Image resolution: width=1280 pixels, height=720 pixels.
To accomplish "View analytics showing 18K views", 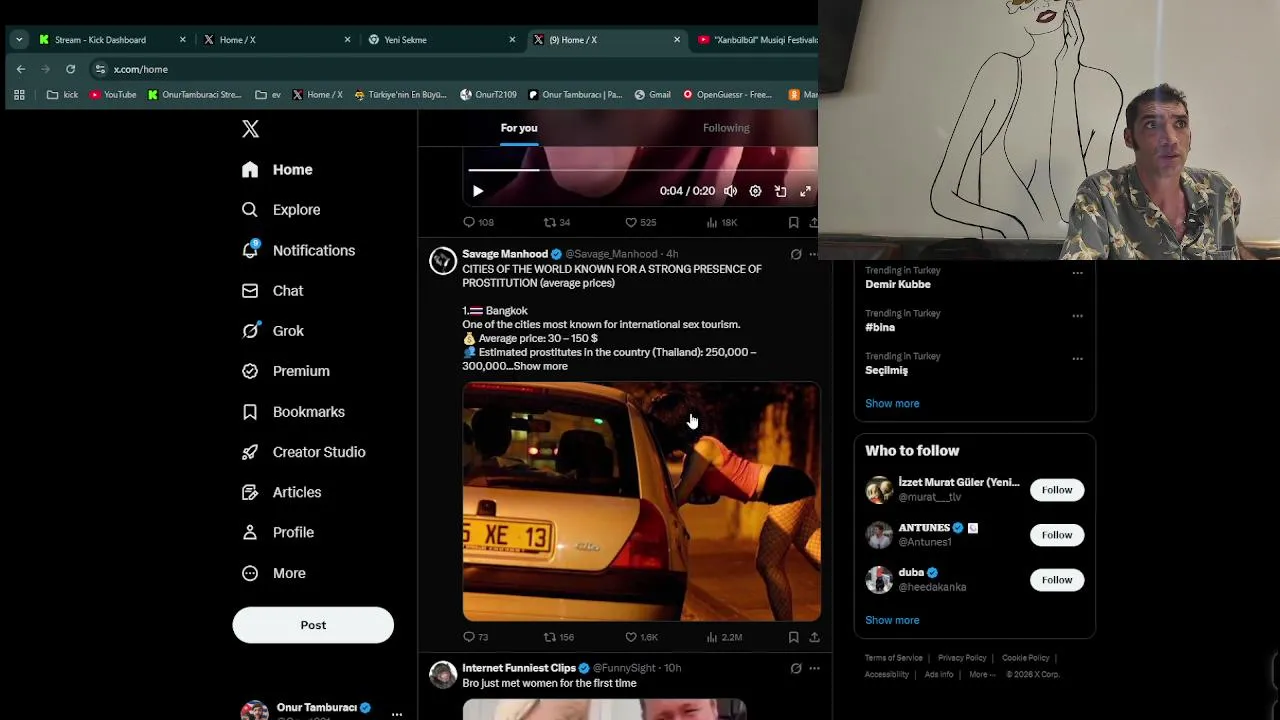I will pos(721,222).
